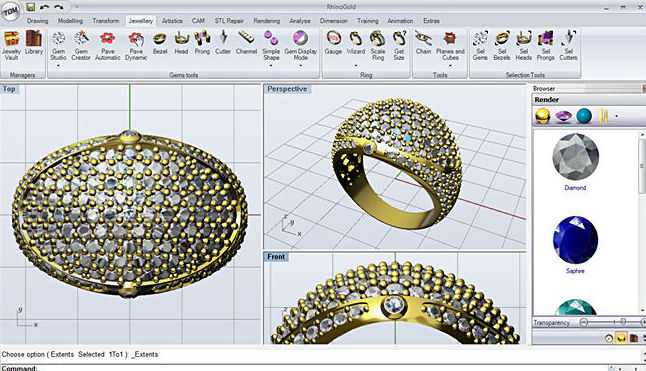
Task: Open the Channel tool
Action: 246,43
